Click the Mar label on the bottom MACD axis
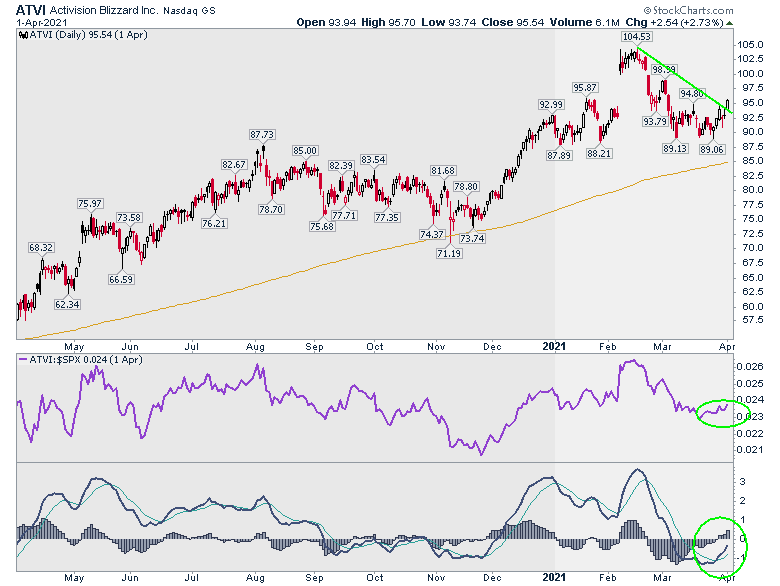The image size is (780, 586). coord(662,578)
